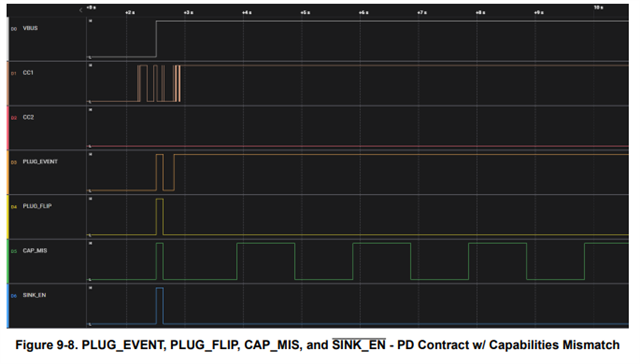Select the D6 SINK_EN channel label
This screenshot has height=364, width=640.
point(29,295)
